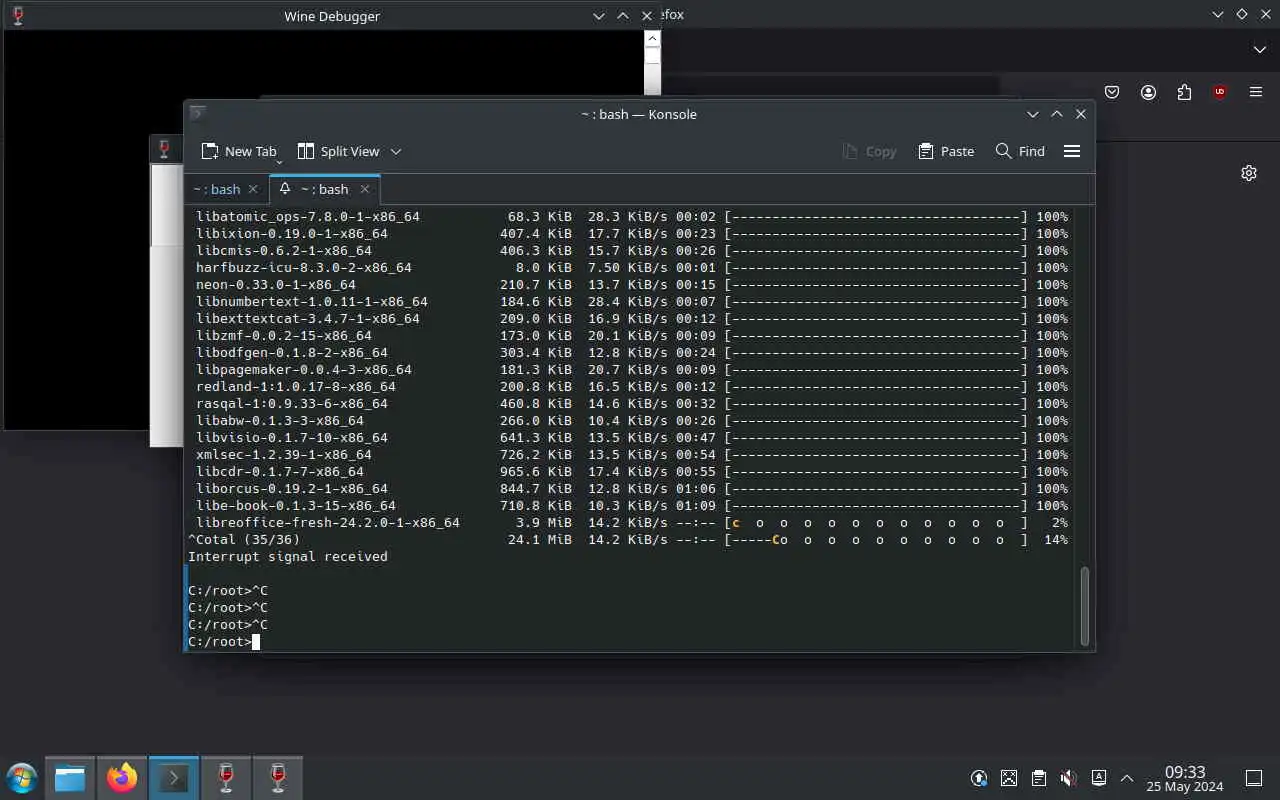Click the show desktop icon
Screen dimensions: 1280x800
[1253, 778]
